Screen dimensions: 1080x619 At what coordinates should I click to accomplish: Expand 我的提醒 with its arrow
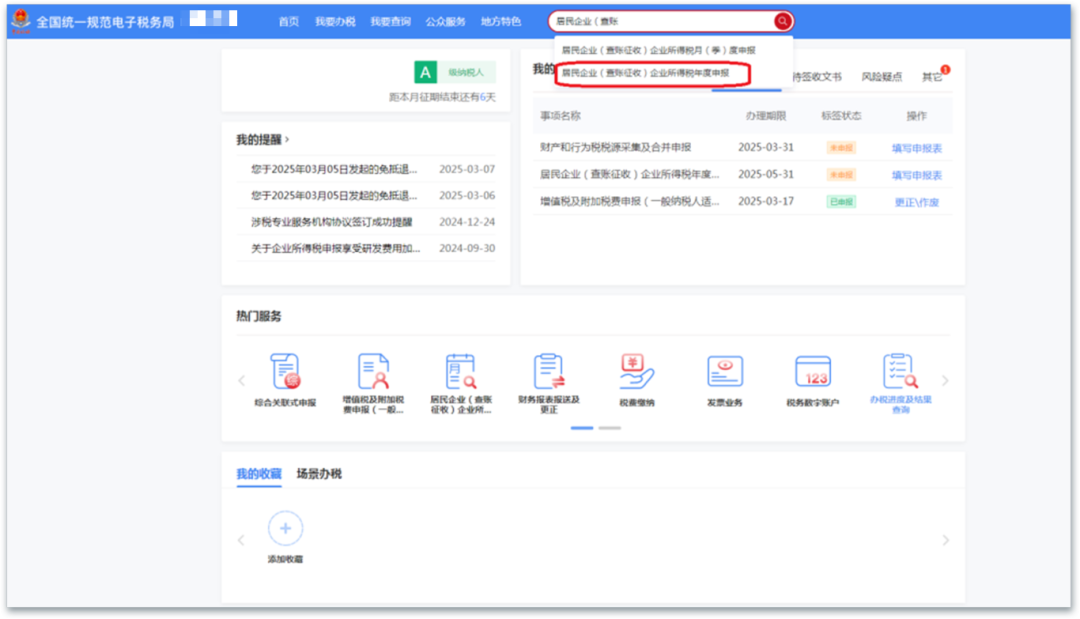[x=287, y=140]
